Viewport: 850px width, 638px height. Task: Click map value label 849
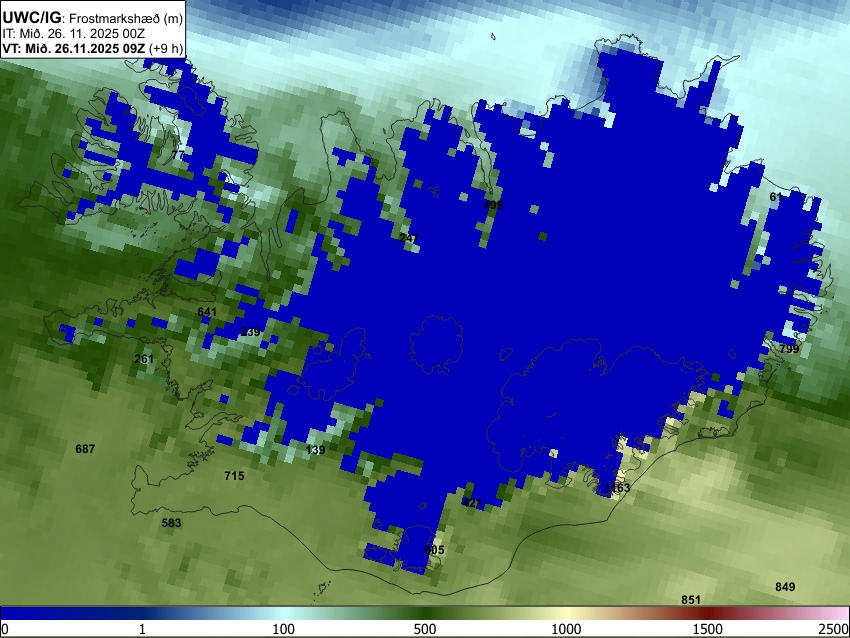pos(785,587)
